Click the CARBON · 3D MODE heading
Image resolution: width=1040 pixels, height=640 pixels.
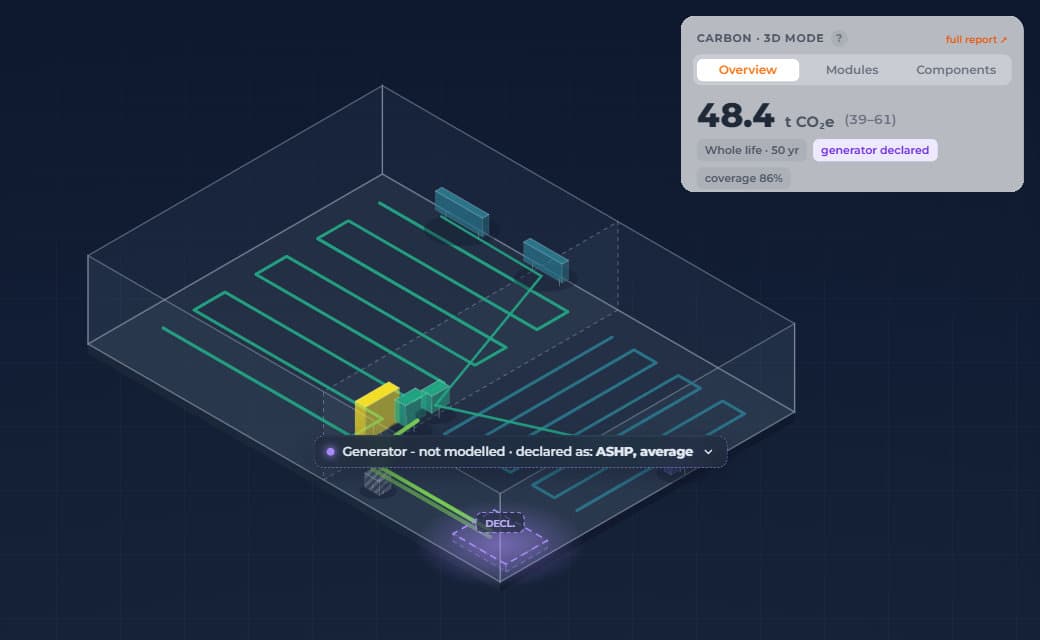coord(760,38)
